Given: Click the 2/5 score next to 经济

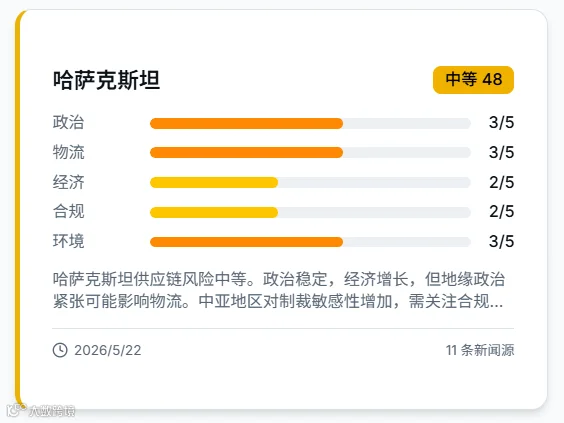Looking at the screenshot, I should point(501,182).
